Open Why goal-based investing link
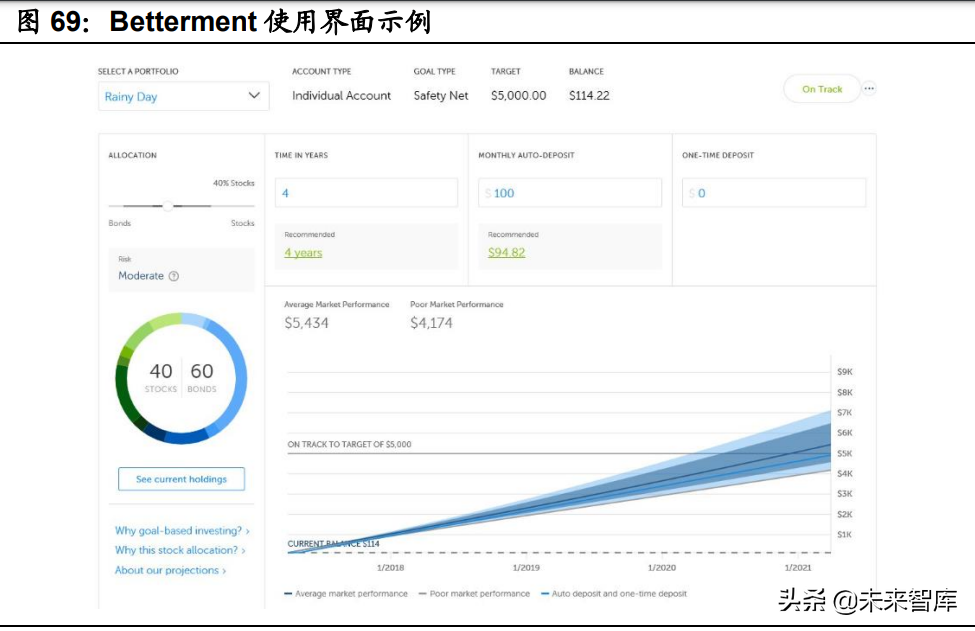This screenshot has width=975, height=631. (182, 530)
